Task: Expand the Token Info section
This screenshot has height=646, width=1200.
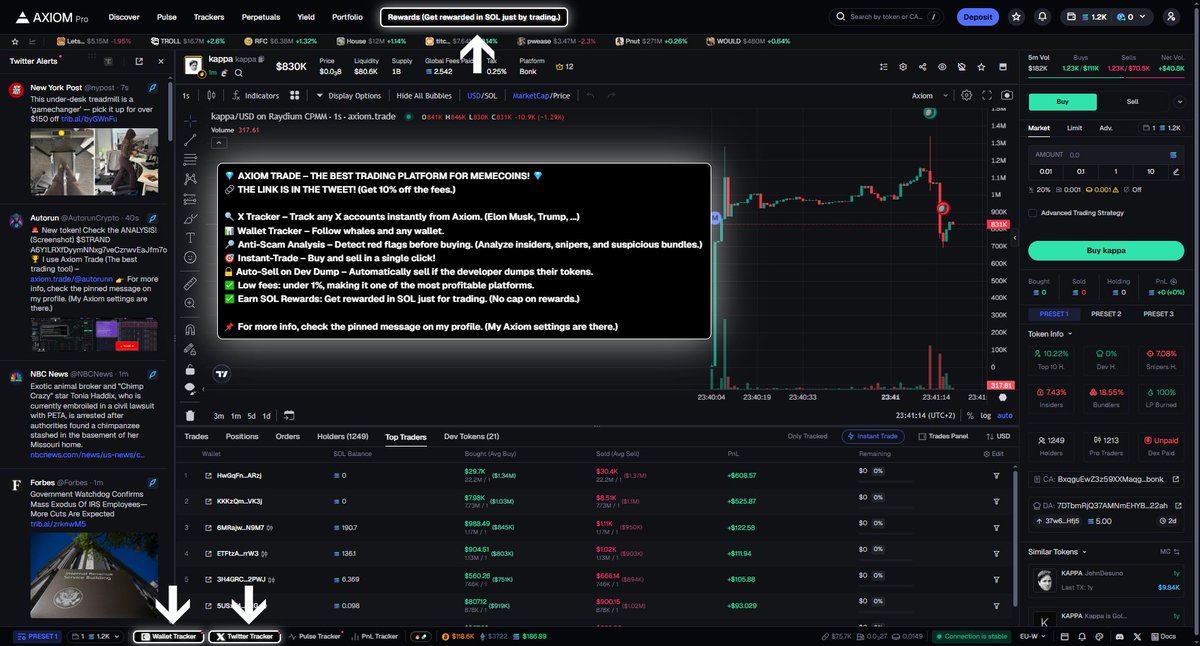Action: pos(1050,334)
